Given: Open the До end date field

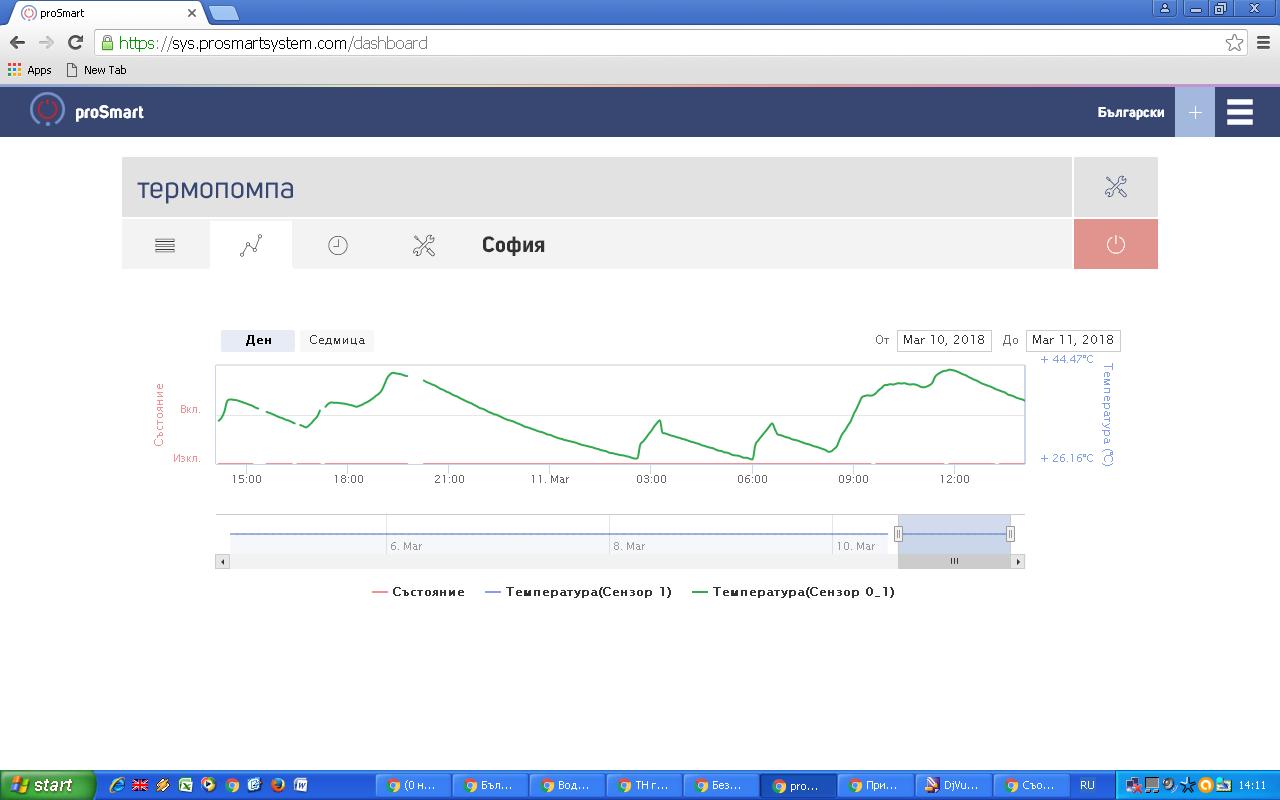Looking at the screenshot, I should (1072, 340).
